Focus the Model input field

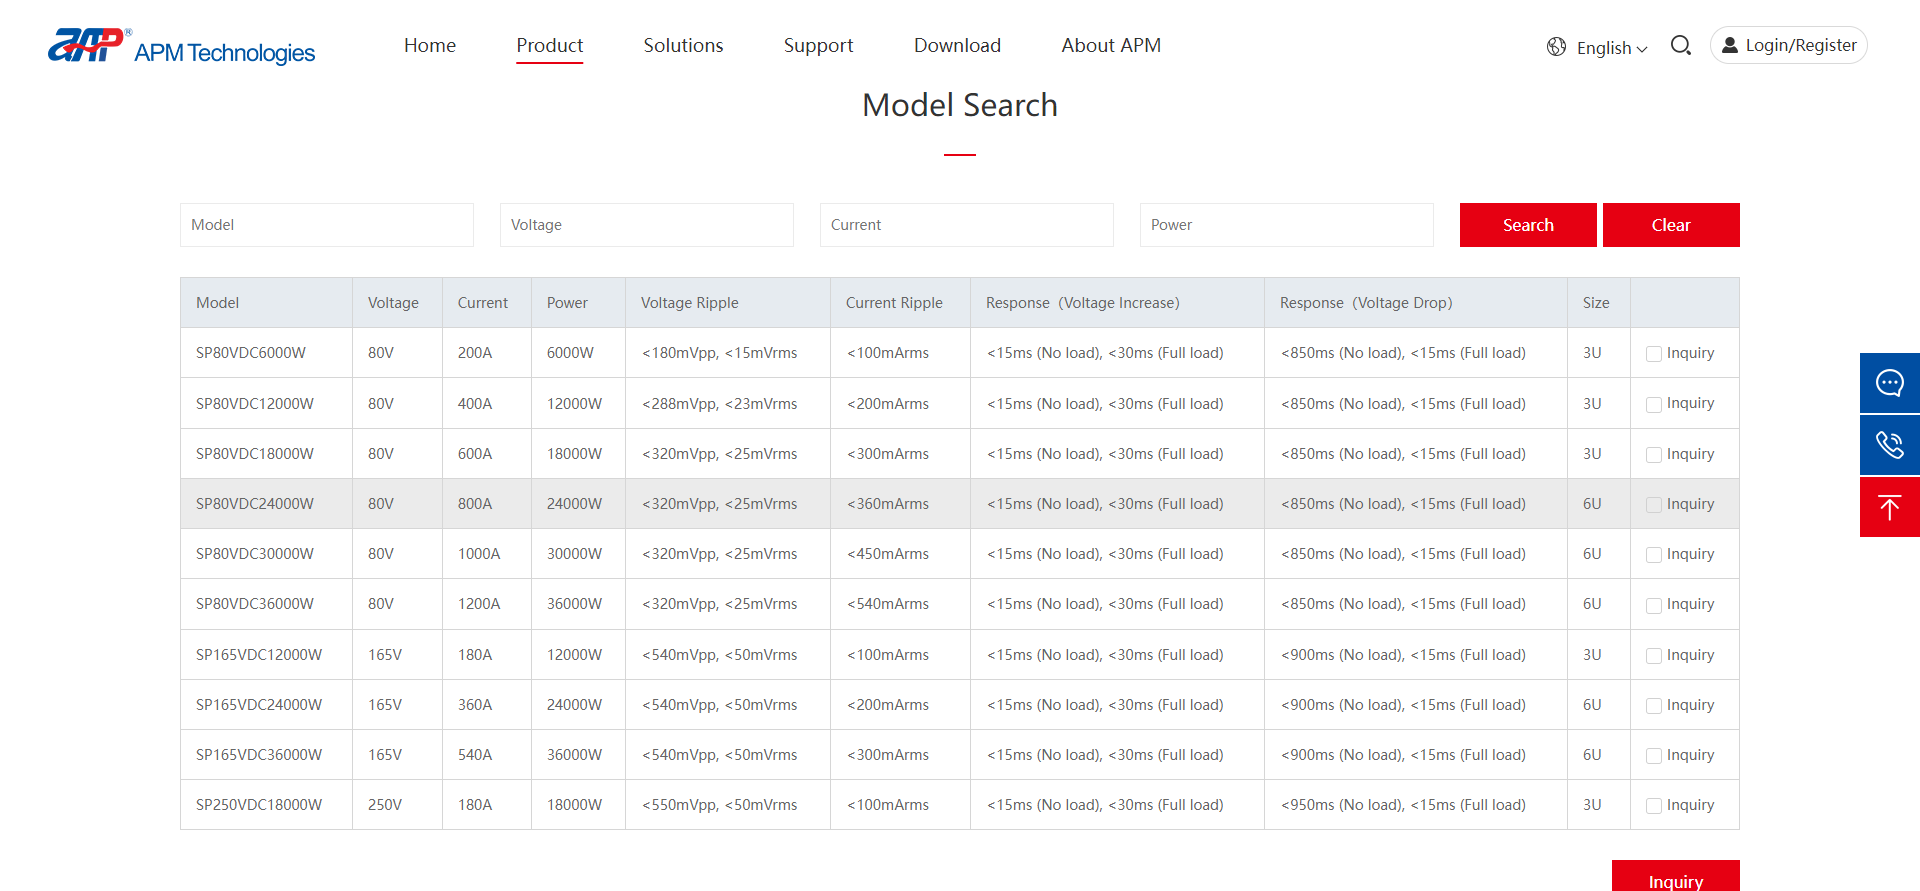click(327, 225)
